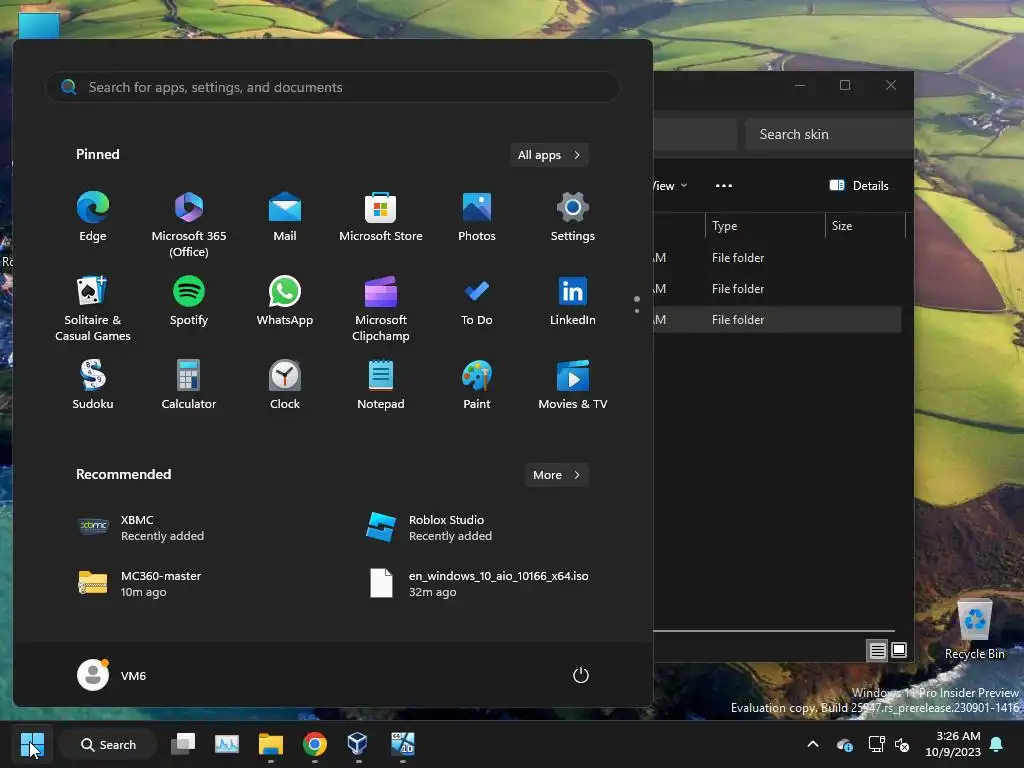Click the OneDrive cloud tray icon
The width and height of the screenshot is (1024, 768).
(844, 744)
